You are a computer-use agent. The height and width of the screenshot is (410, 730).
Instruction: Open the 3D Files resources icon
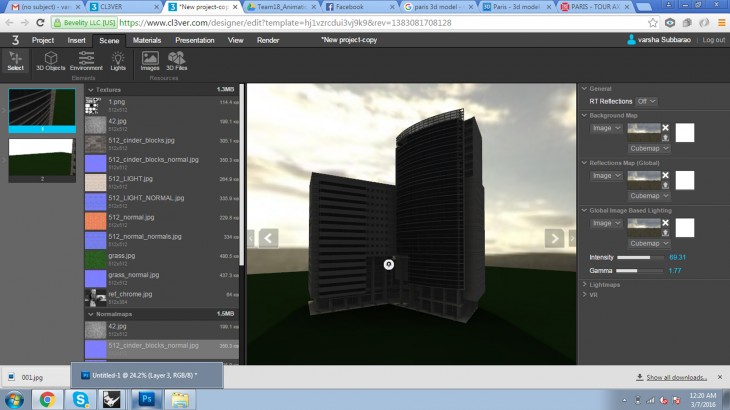[x=176, y=61]
